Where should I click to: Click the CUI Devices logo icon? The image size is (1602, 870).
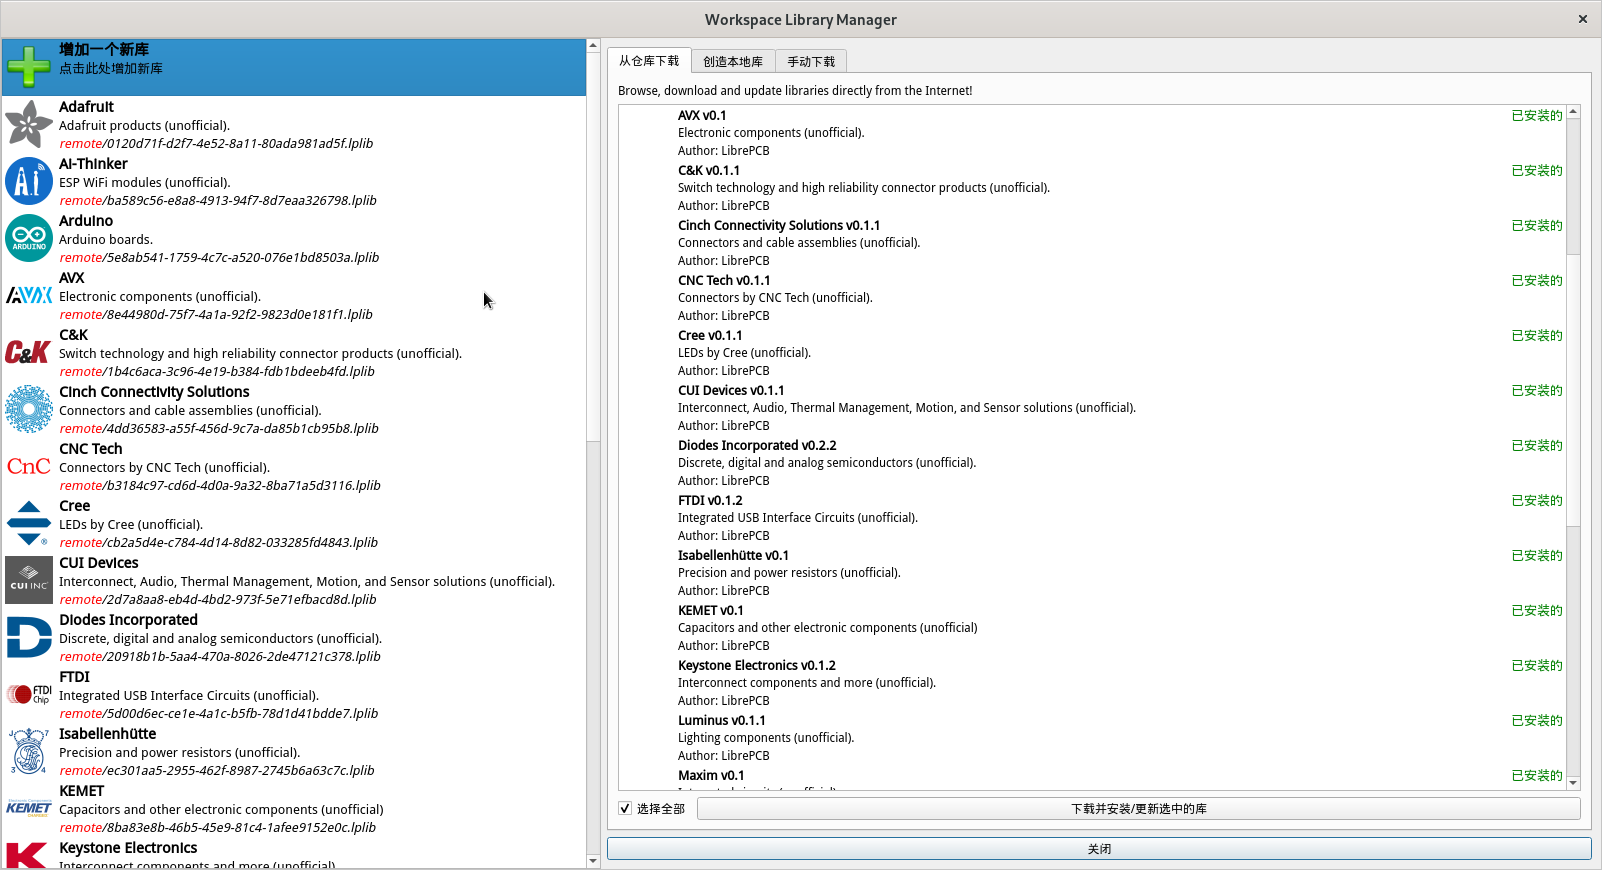click(28, 580)
